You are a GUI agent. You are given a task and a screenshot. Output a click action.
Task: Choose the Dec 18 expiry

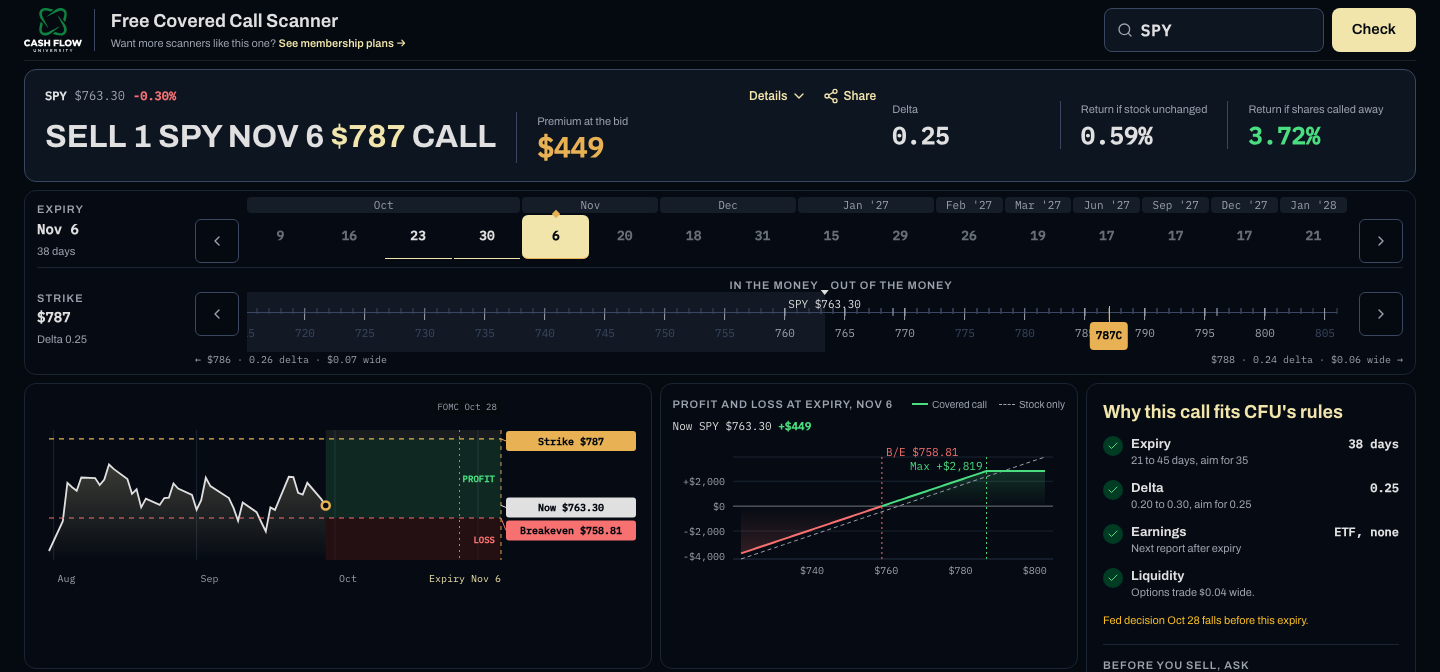click(694, 237)
